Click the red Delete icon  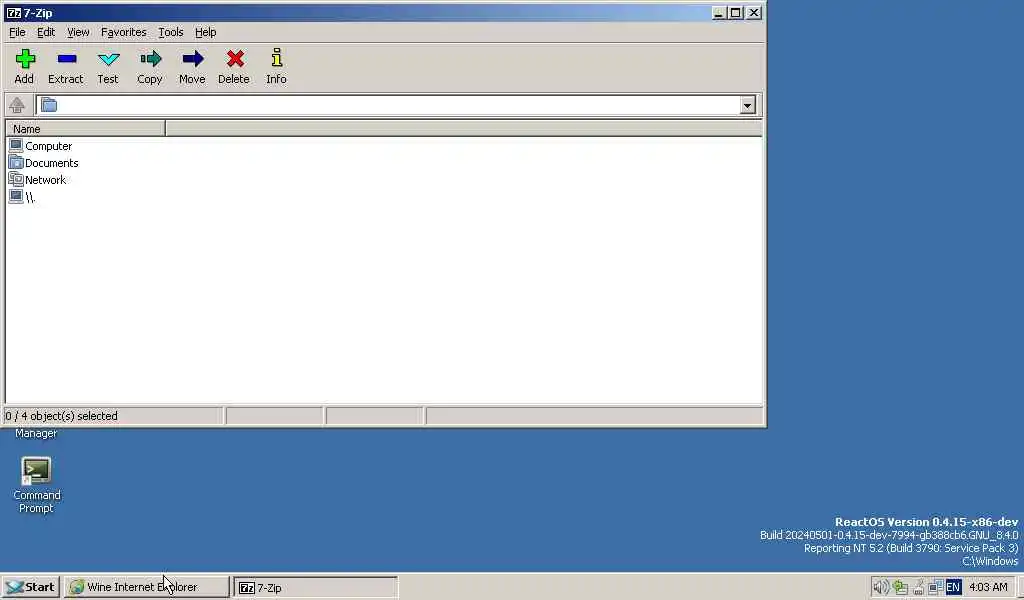tap(235, 59)
